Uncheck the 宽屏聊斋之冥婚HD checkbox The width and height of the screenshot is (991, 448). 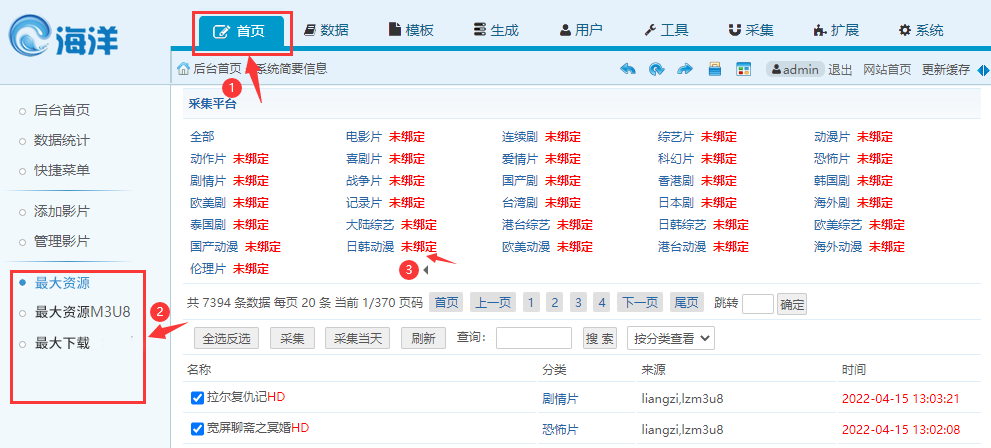coord(197,429)
